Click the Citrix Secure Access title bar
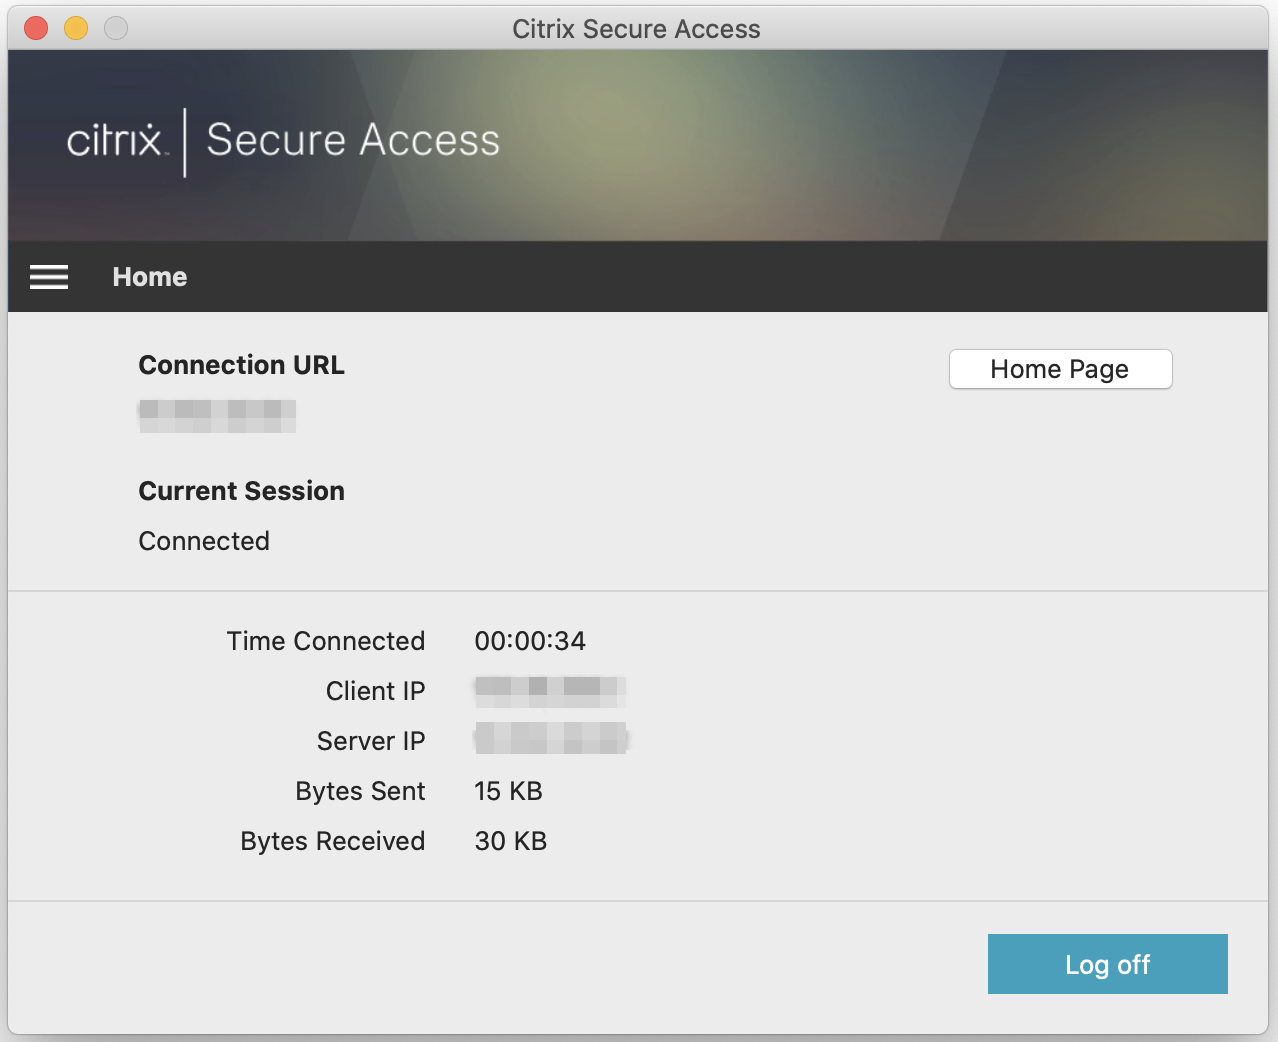Screen dimensions: 1278x1042 [636, 28]
